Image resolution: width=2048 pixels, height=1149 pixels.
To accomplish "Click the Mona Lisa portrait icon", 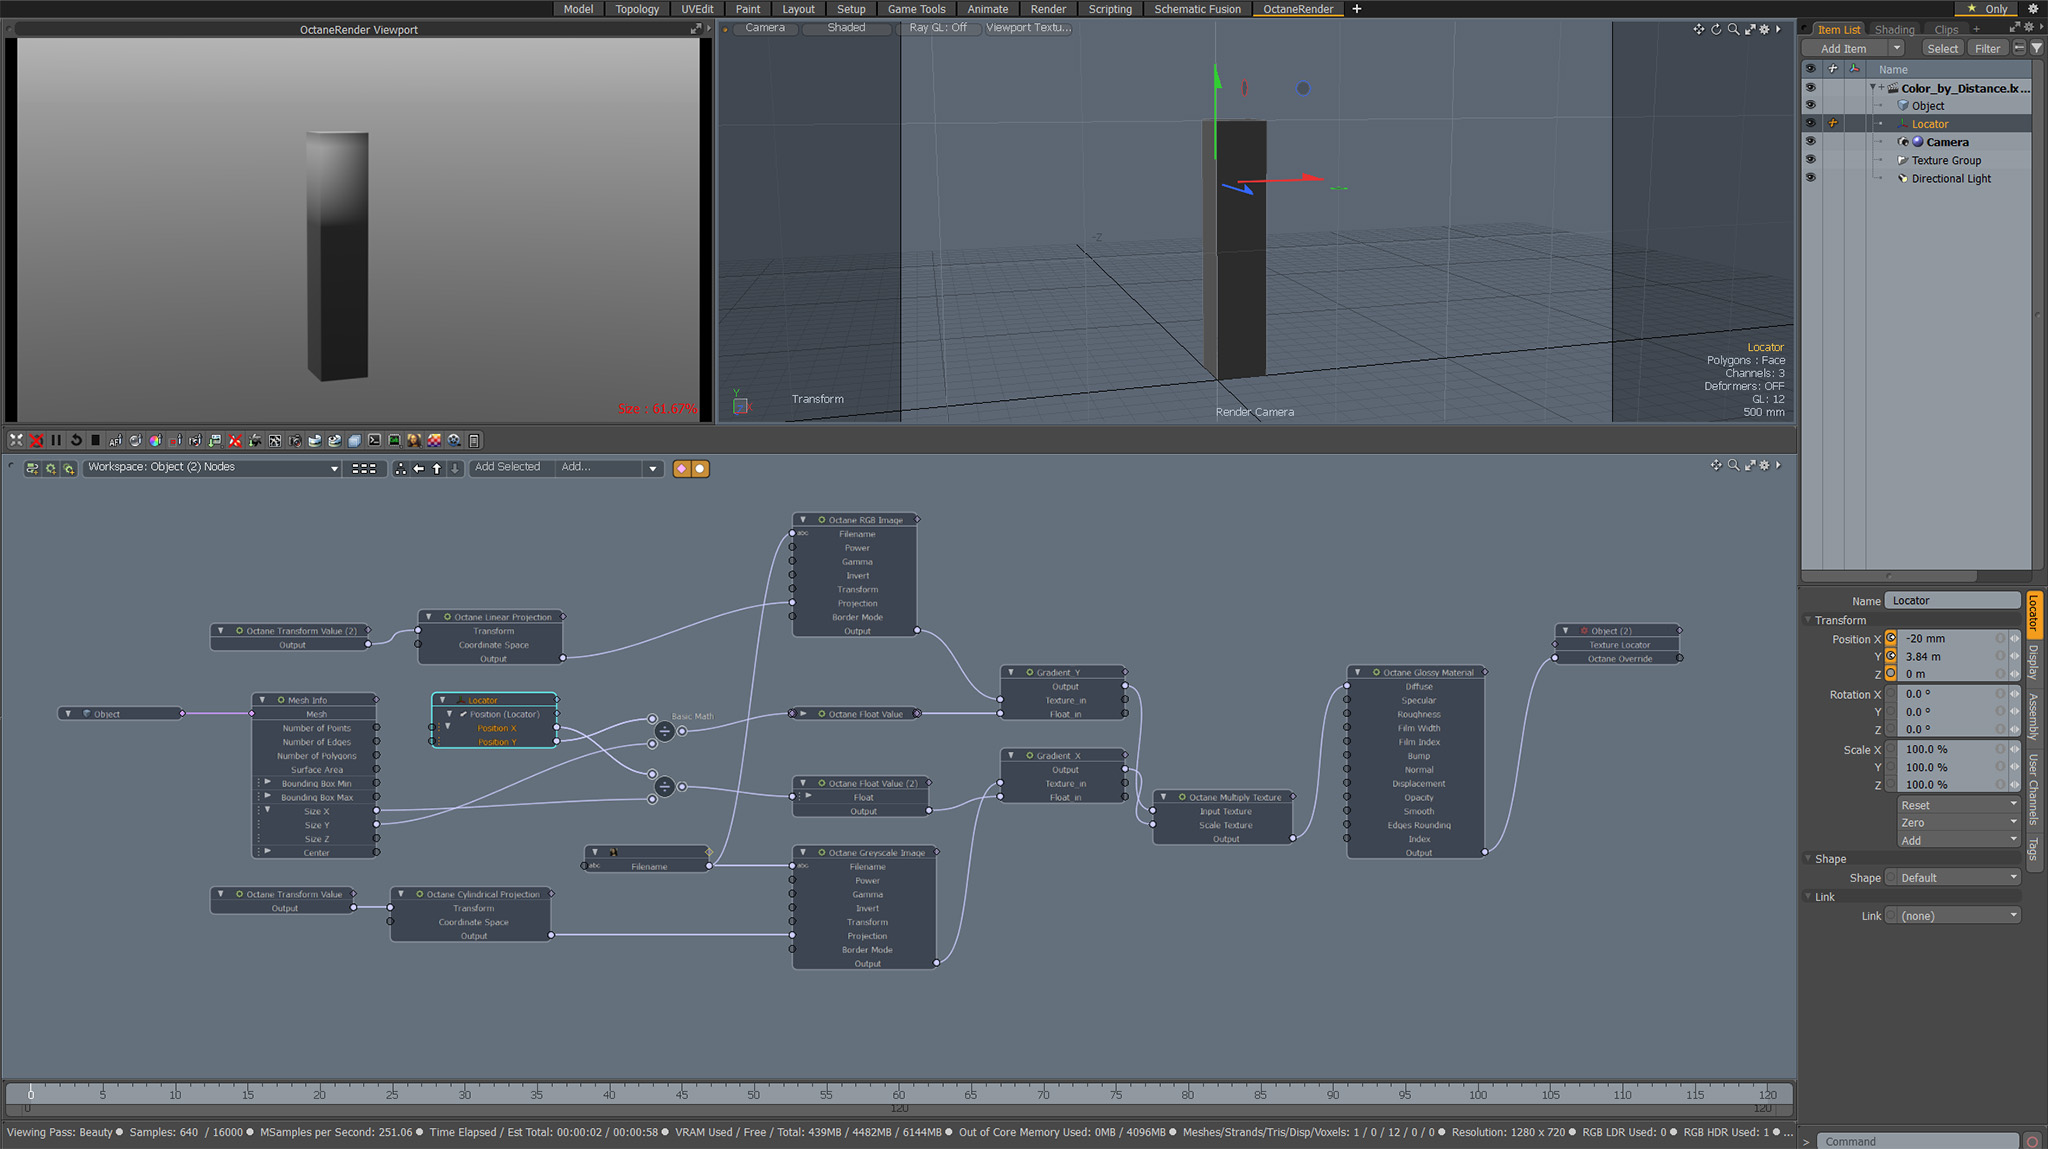I will [414, 440].
